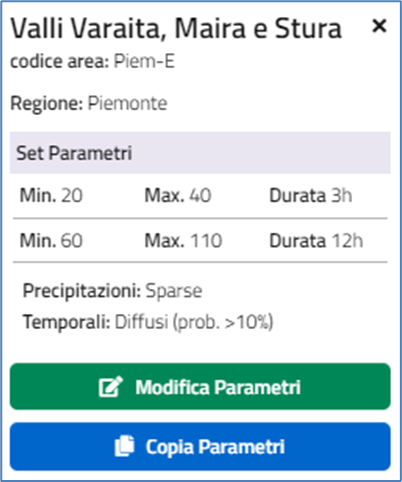402x482 pixels.
Task: Select the first parameter row
Action: 200,196
